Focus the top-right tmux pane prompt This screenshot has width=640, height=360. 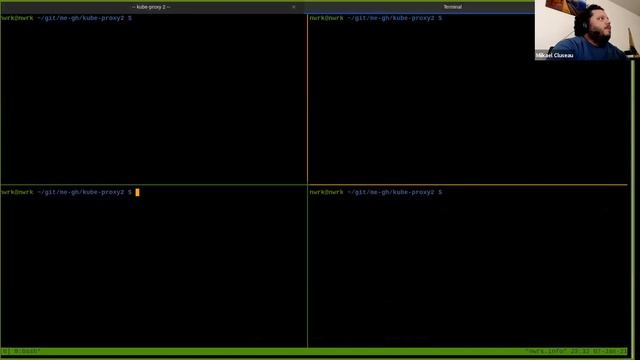(x=376, y=18)
